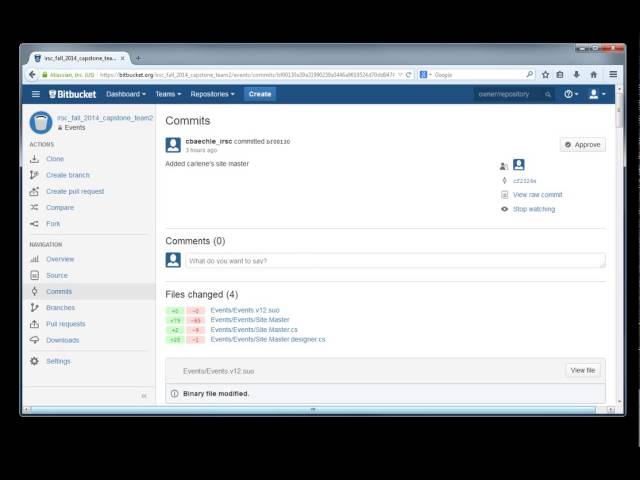640x480 pixels.
Task: Click the Pull requests upload icon
Action: tap(34, 324)
